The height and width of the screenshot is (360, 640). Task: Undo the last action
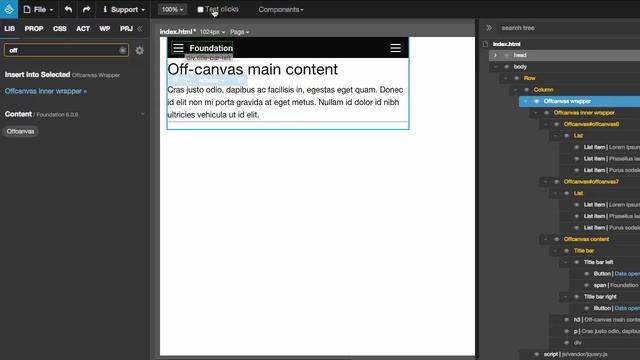(68, 9)
